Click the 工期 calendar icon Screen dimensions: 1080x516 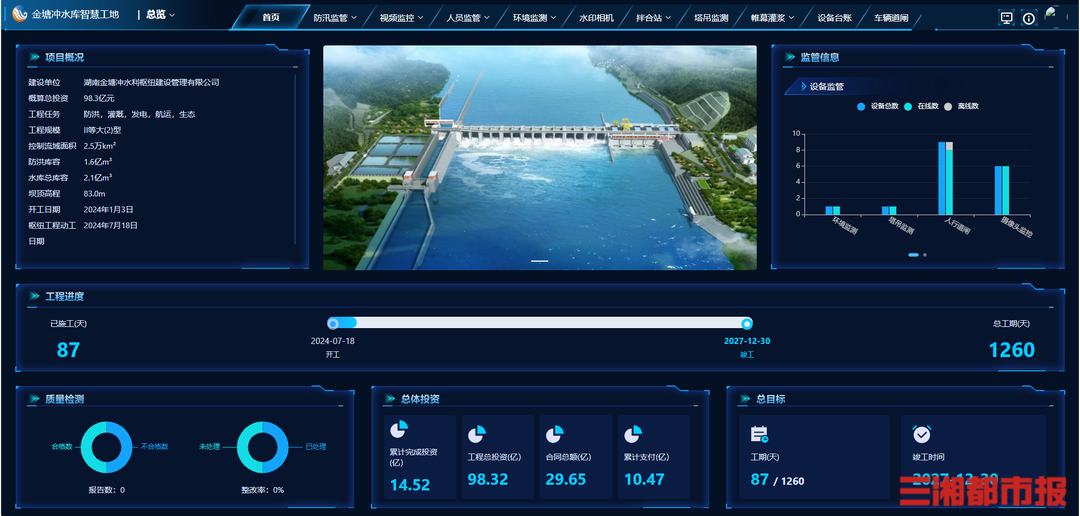click(x=760, y=434)
